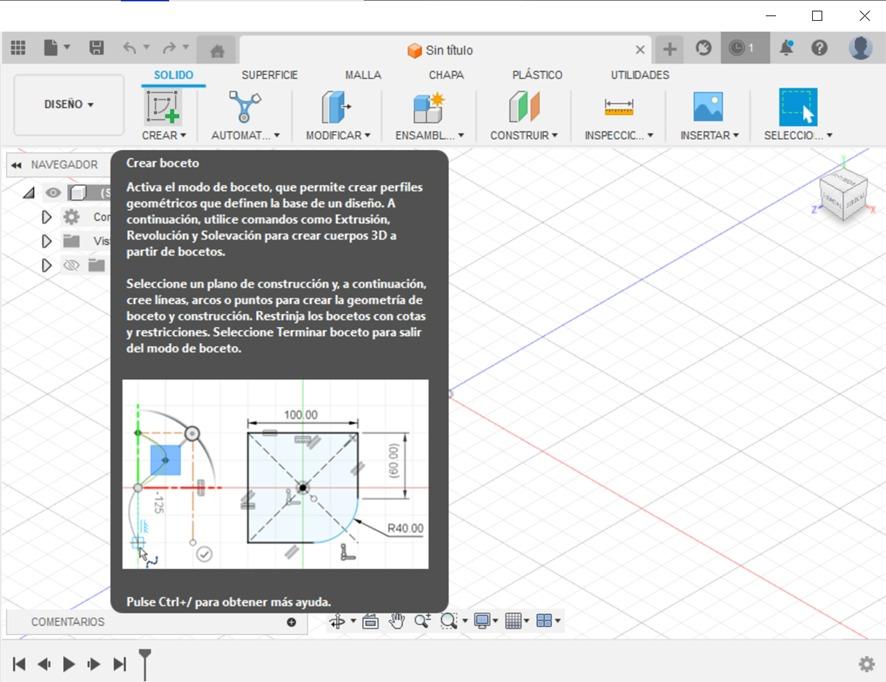
Task: Switch to the UTILIDADES tab
Action: tap(640, 75)
